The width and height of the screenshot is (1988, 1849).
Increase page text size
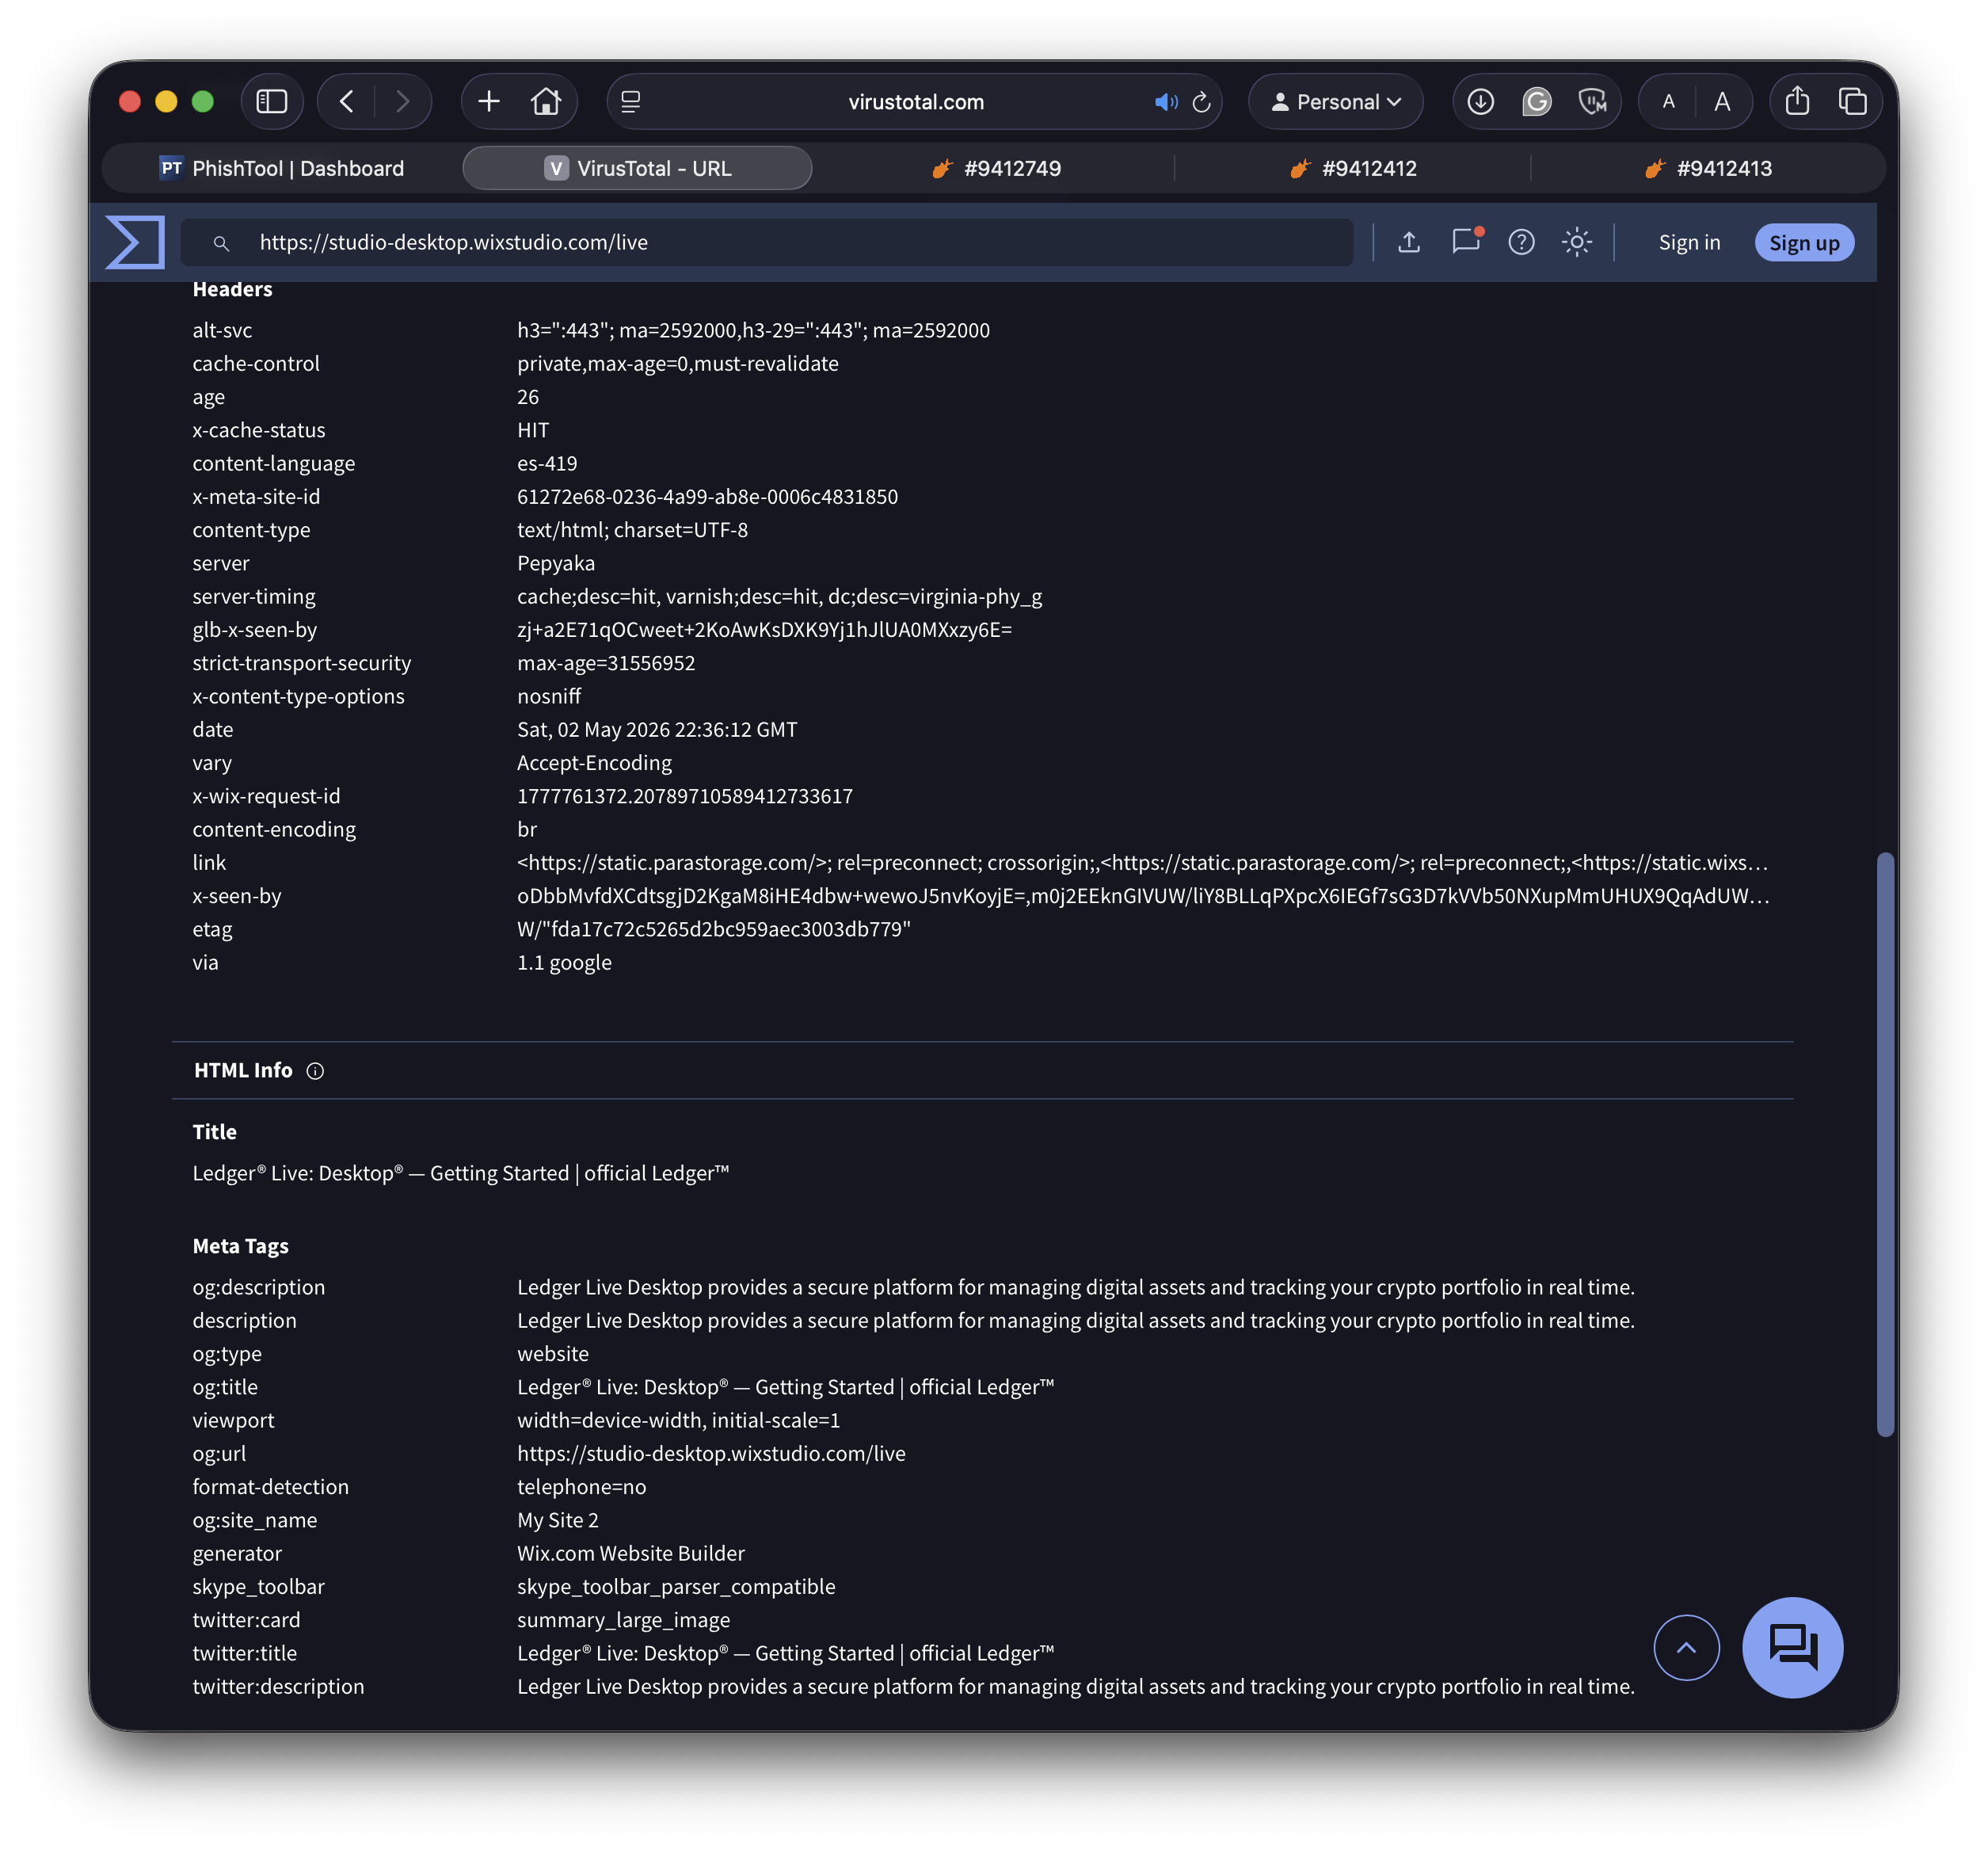(x=1722, y=101)
